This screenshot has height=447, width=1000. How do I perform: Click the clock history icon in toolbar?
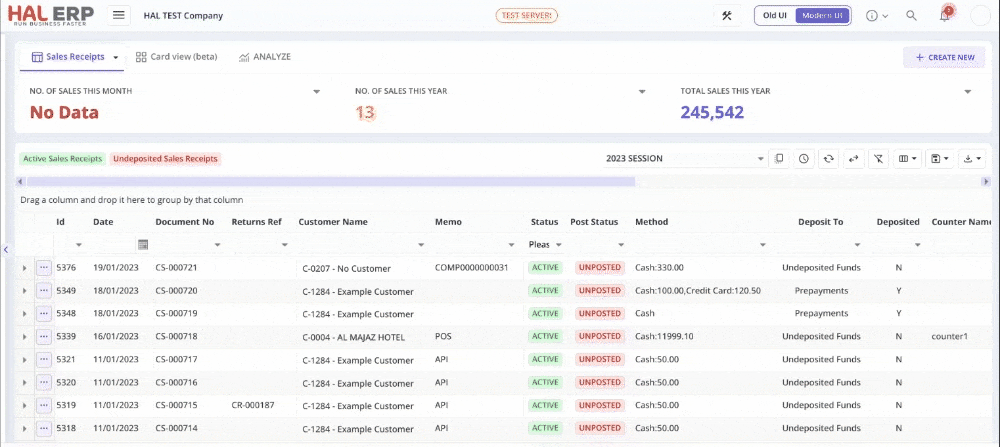coord(804,159)
